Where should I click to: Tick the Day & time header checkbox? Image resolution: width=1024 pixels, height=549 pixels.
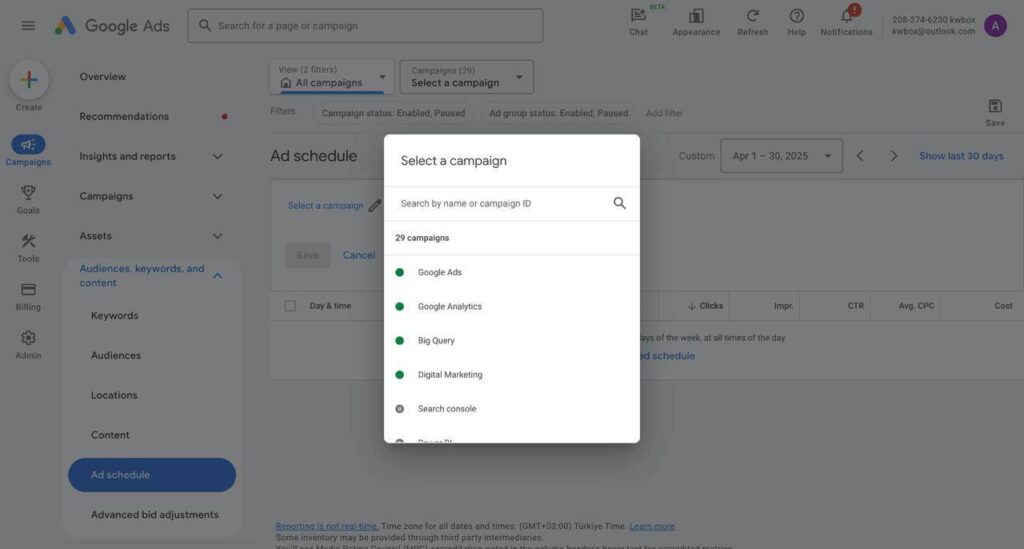[x=290, y=306]
